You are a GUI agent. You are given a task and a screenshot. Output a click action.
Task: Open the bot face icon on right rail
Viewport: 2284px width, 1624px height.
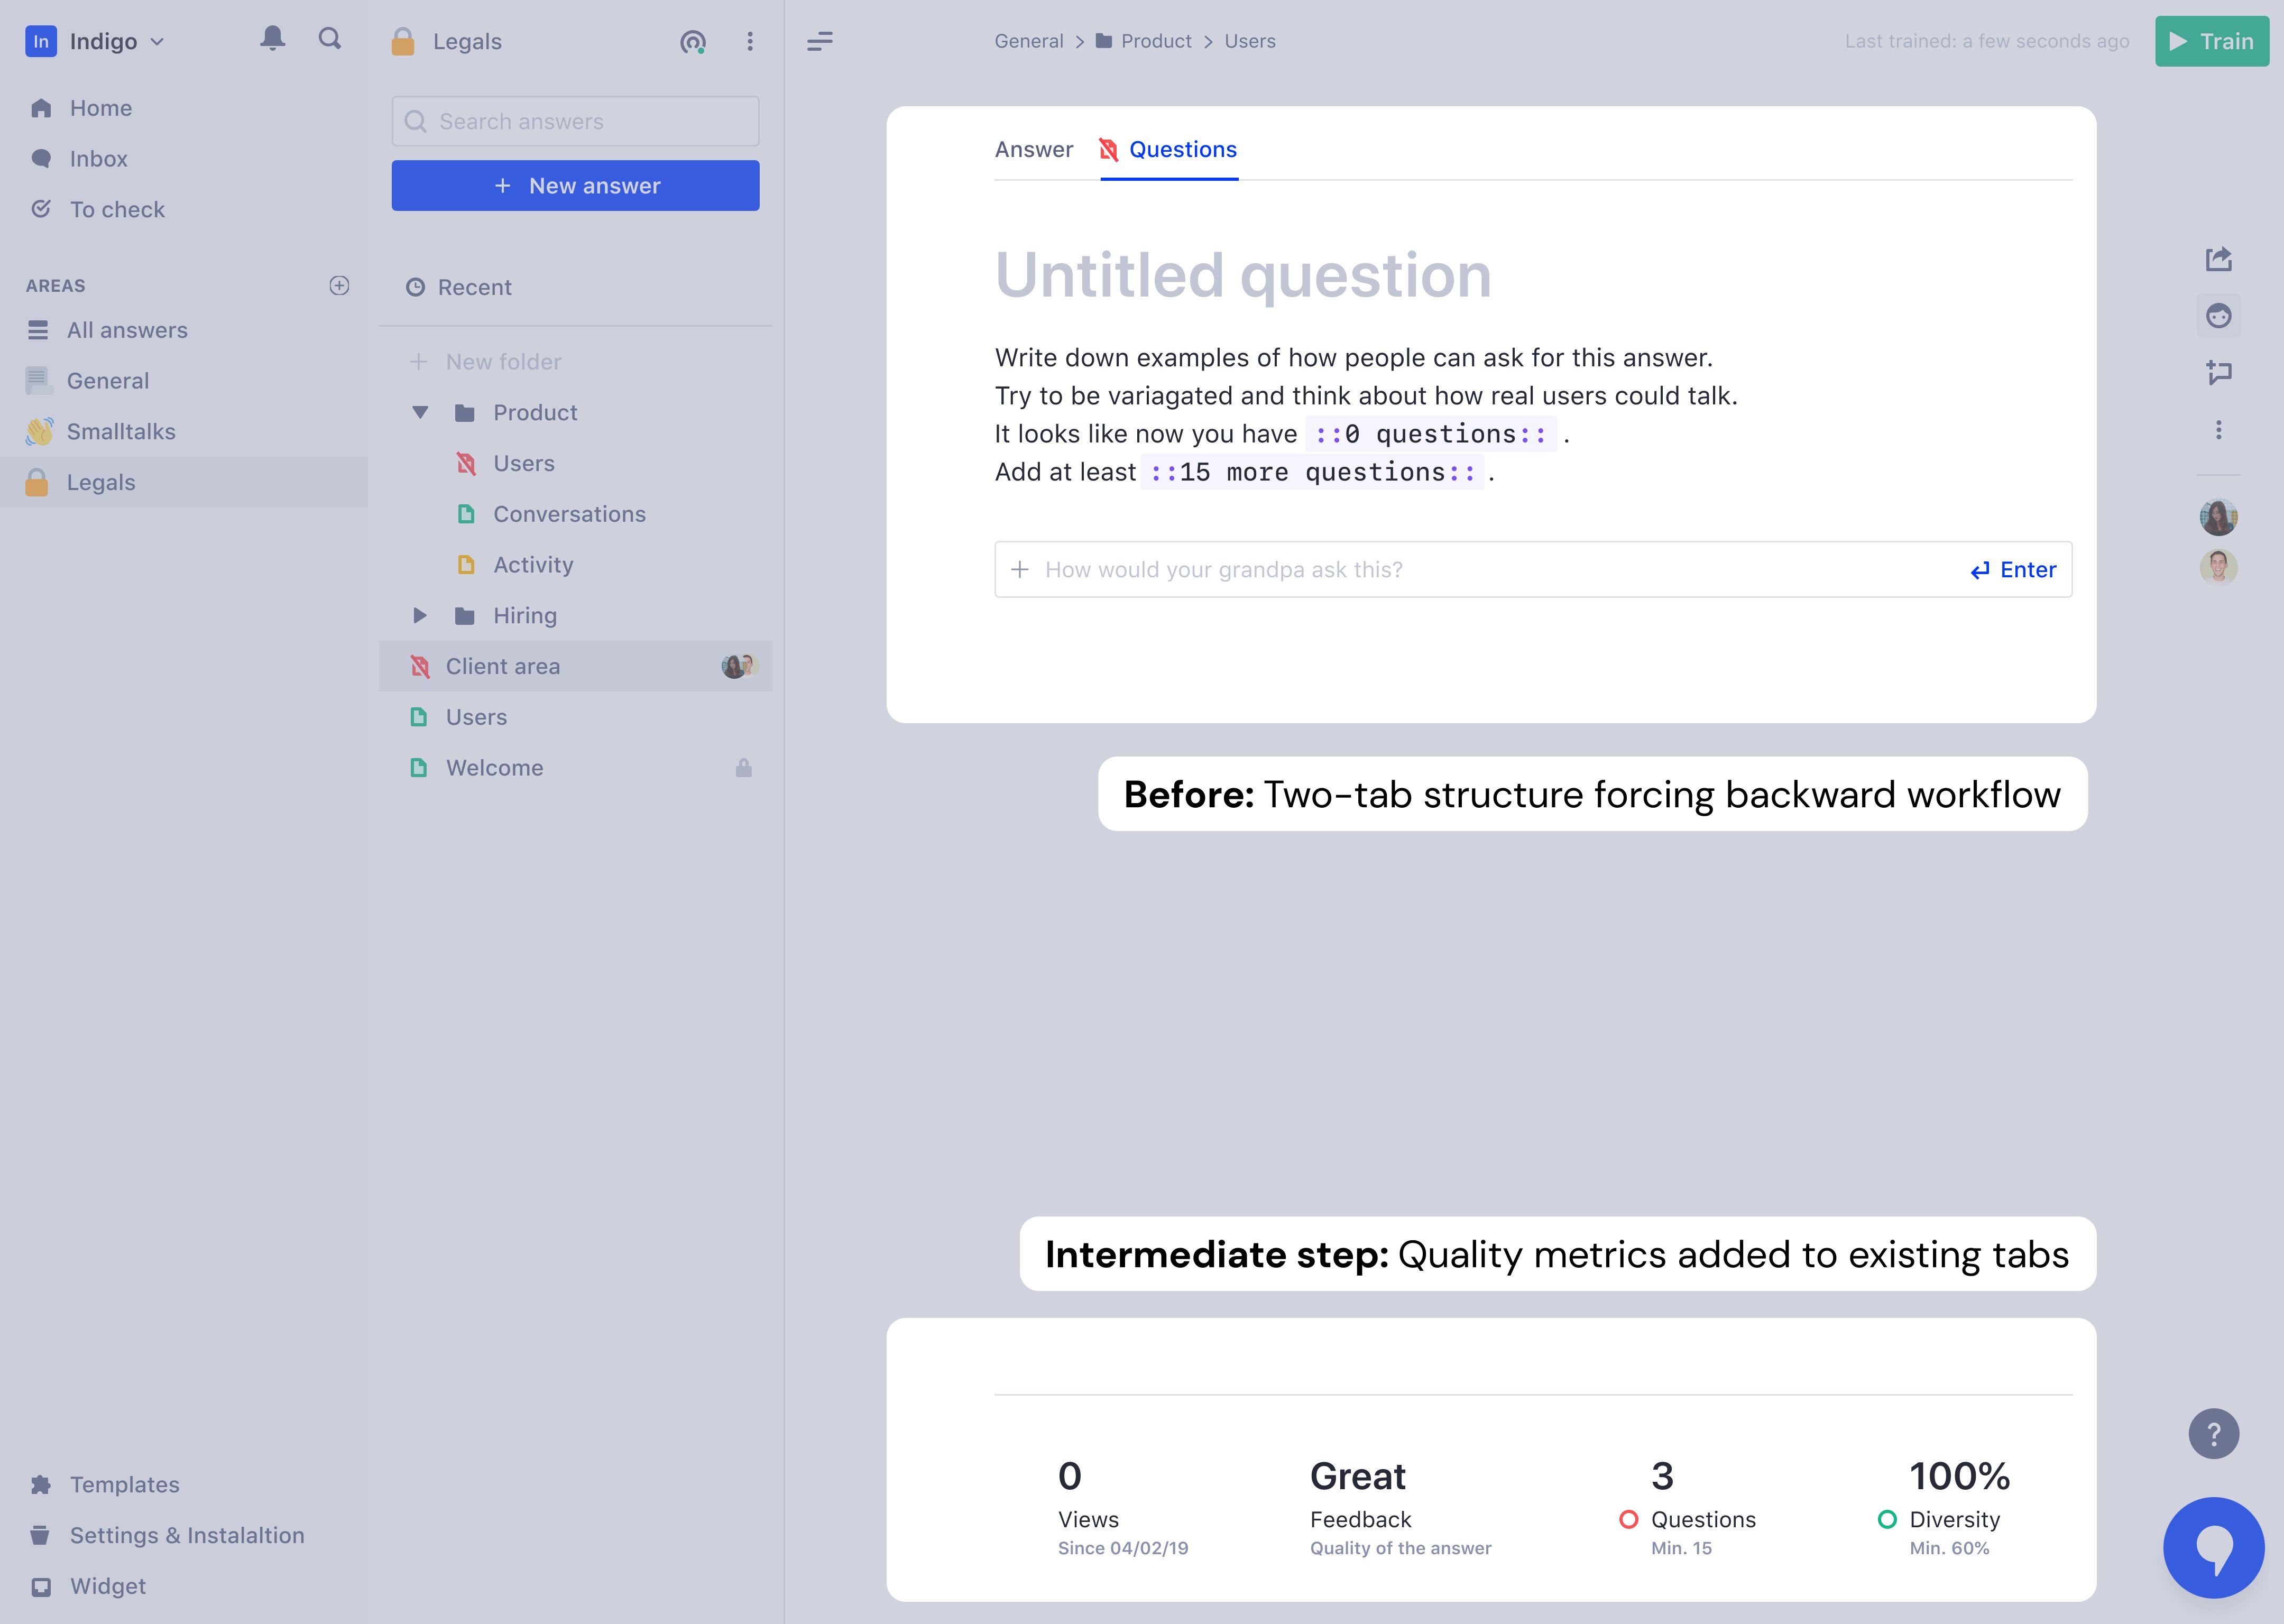point(2218,316)
